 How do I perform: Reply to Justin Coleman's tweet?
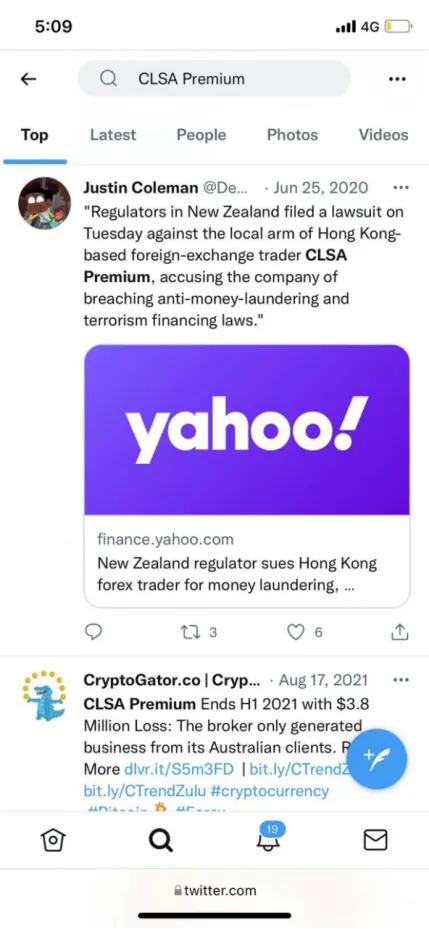click(x=94, y=632)
